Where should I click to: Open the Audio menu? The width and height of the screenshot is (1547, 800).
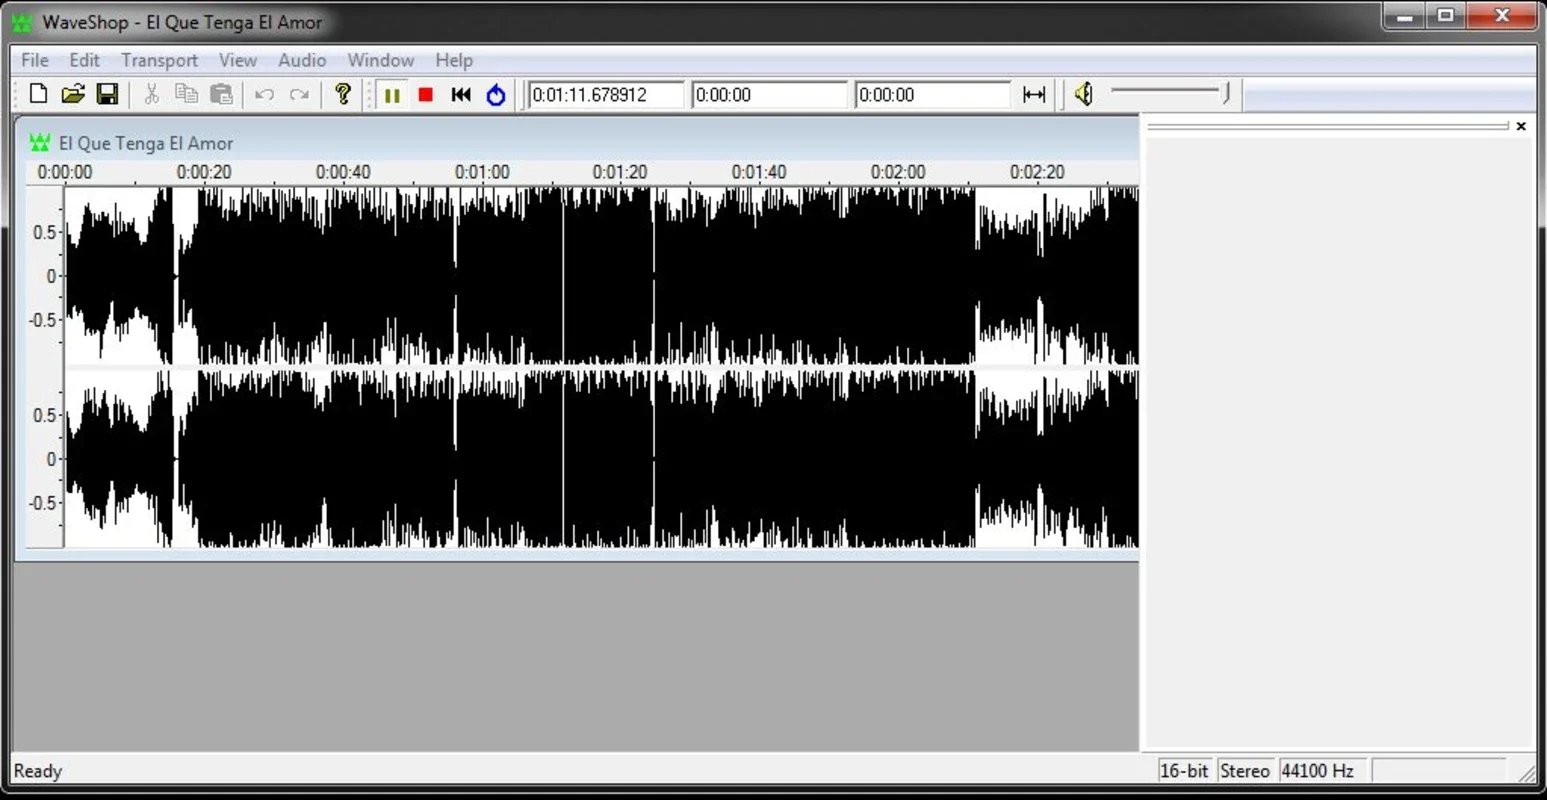pyautogui.click(x=302, y=60)
